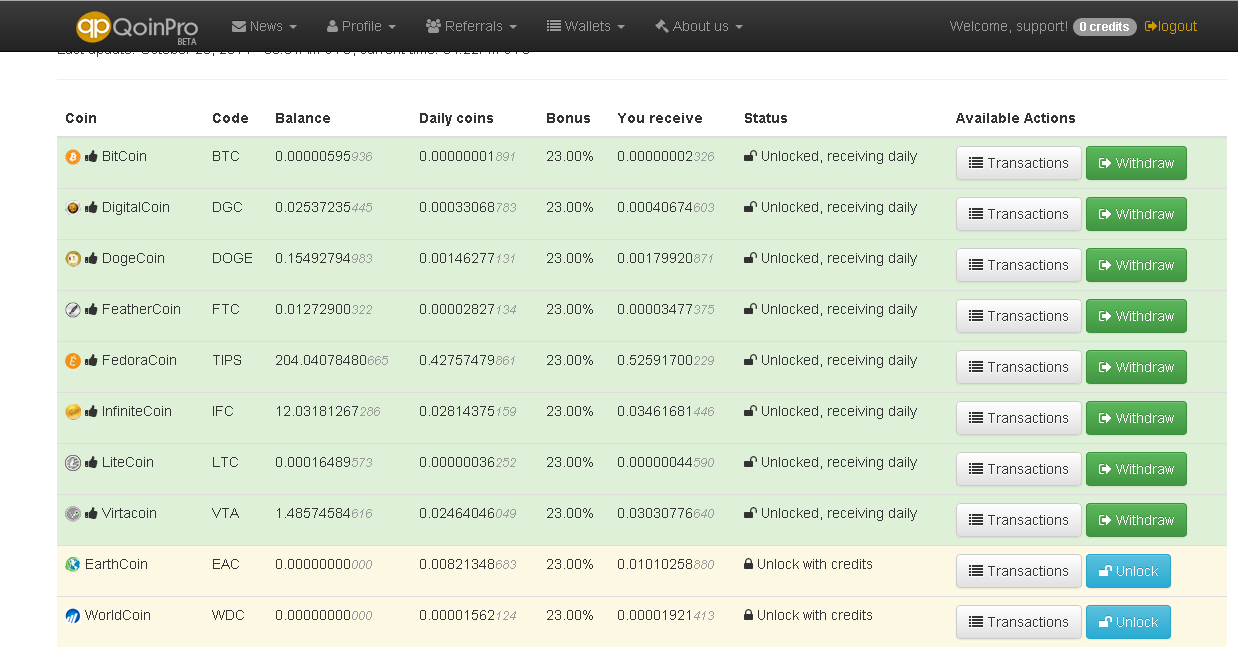This screenshot has width=1238, height=660.
Task: View Transactions for DigitalCoin
Action: tap(1018, 214)
